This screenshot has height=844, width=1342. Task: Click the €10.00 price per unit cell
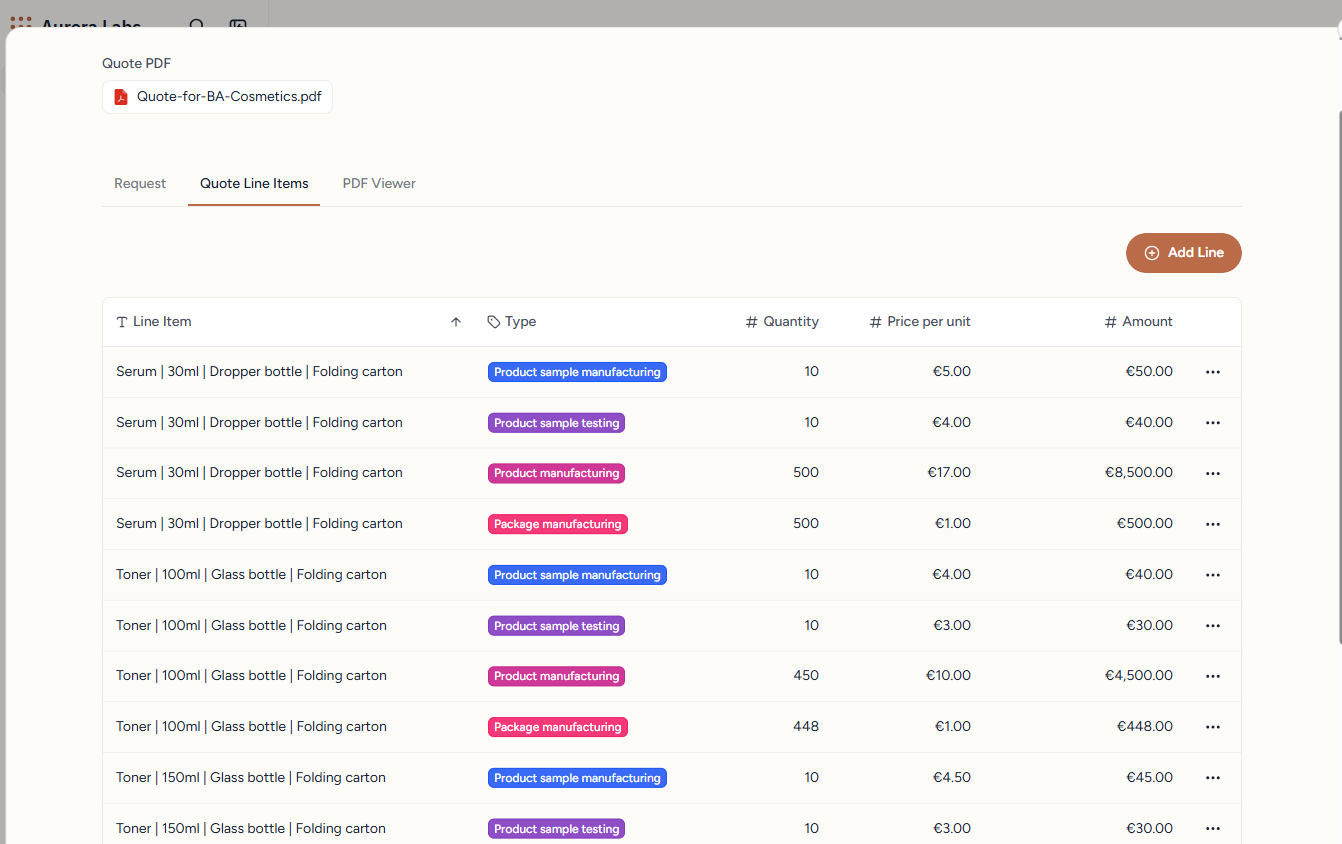[x=949, y=676]
